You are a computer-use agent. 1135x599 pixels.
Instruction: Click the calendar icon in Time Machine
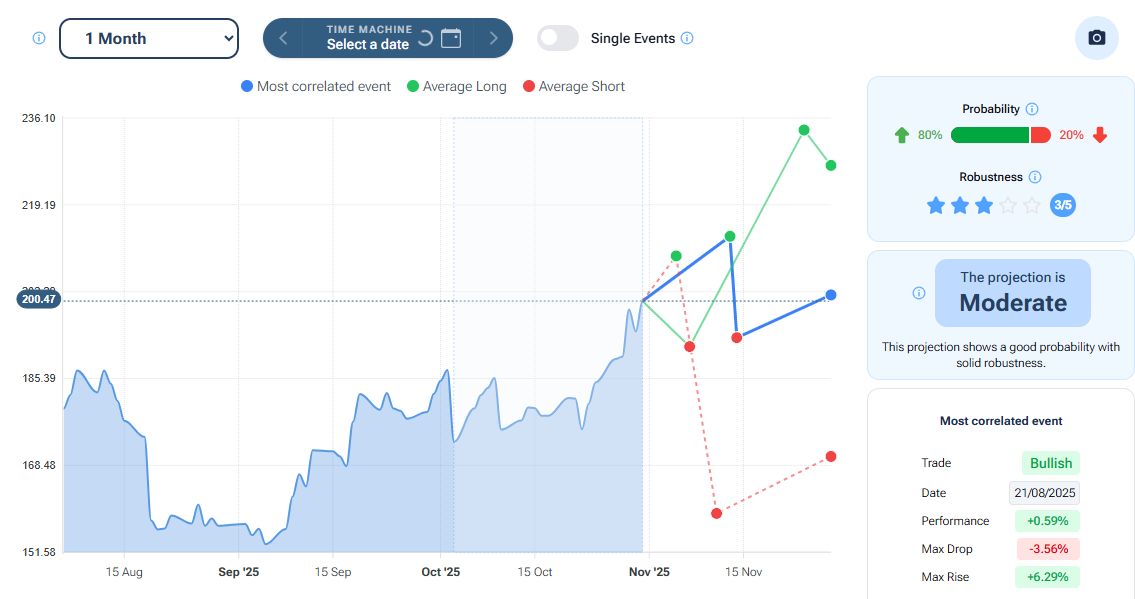pyautogui.click(x=451, y=39)
